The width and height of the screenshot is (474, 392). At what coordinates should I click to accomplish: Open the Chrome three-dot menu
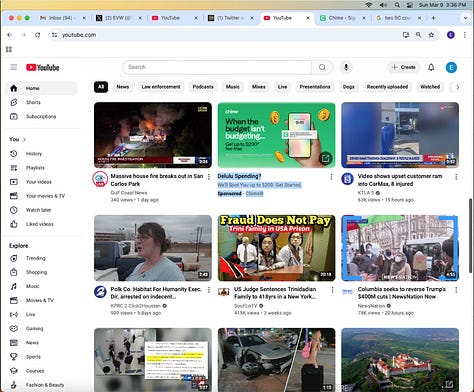(465, 35)
